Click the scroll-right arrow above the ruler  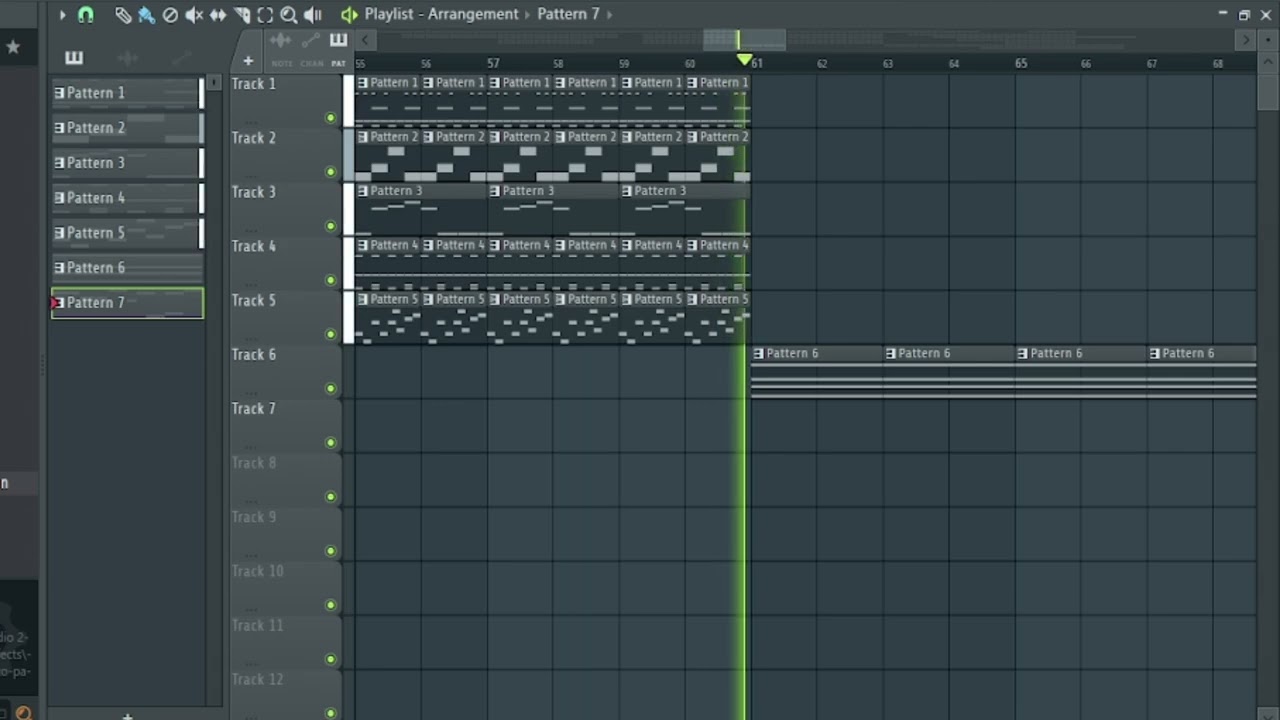pyautogui.click(x=1245, y=40)
